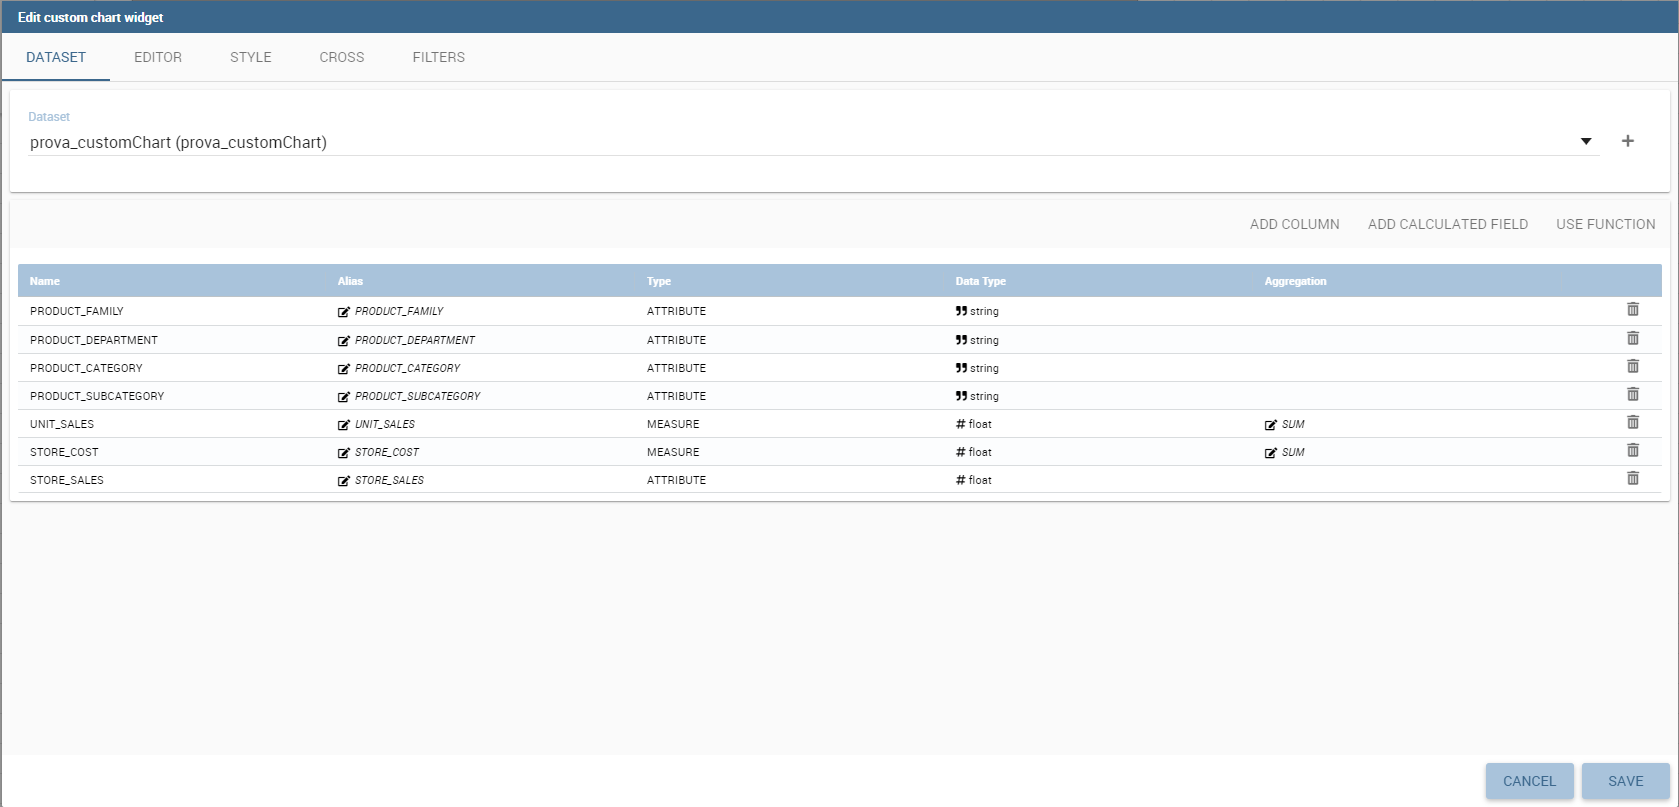Edit alias of UNIT_SALES via pencil icon
This screenshot has width=1679, height=807.
pyautogui.click(x=344, y=425)
